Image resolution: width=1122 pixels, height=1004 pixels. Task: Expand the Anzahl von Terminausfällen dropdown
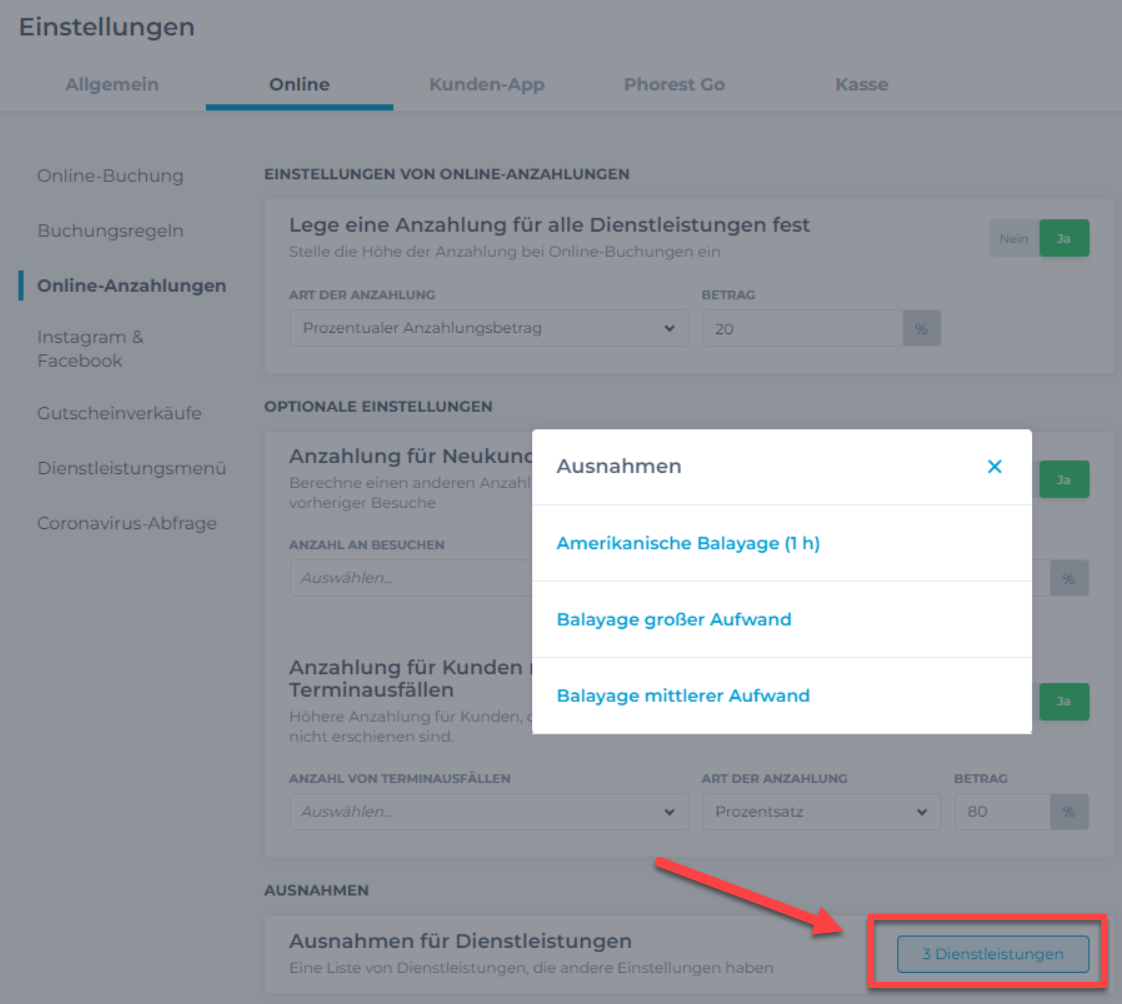(x=489, y=812)
